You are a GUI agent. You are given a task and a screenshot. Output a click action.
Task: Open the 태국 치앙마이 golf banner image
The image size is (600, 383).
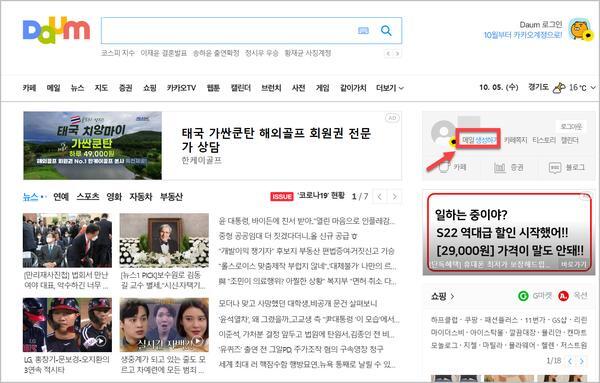point(92,145)
